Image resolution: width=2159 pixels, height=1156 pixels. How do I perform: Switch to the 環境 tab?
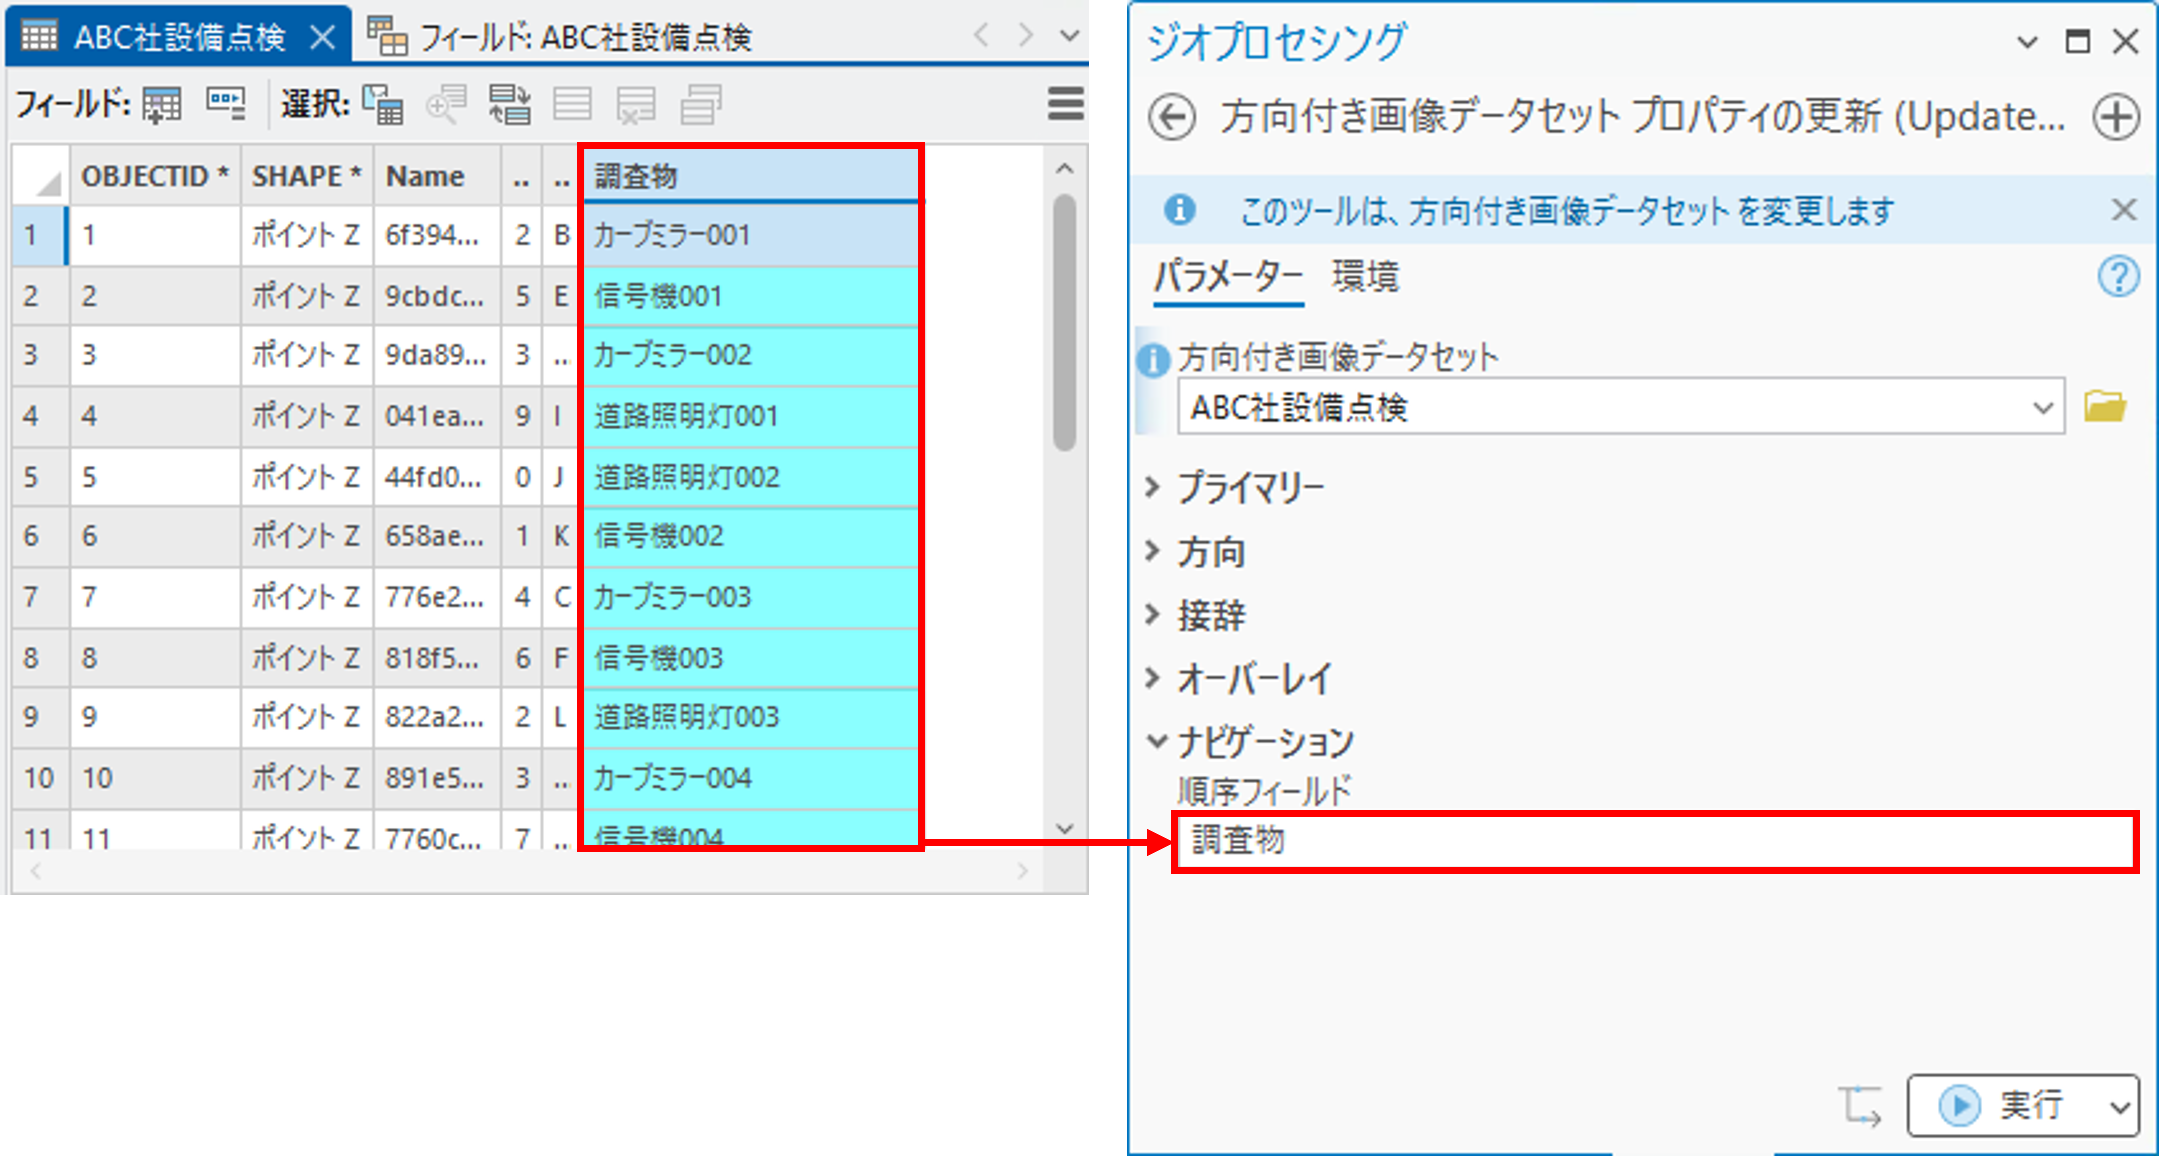coord(1365,276)
